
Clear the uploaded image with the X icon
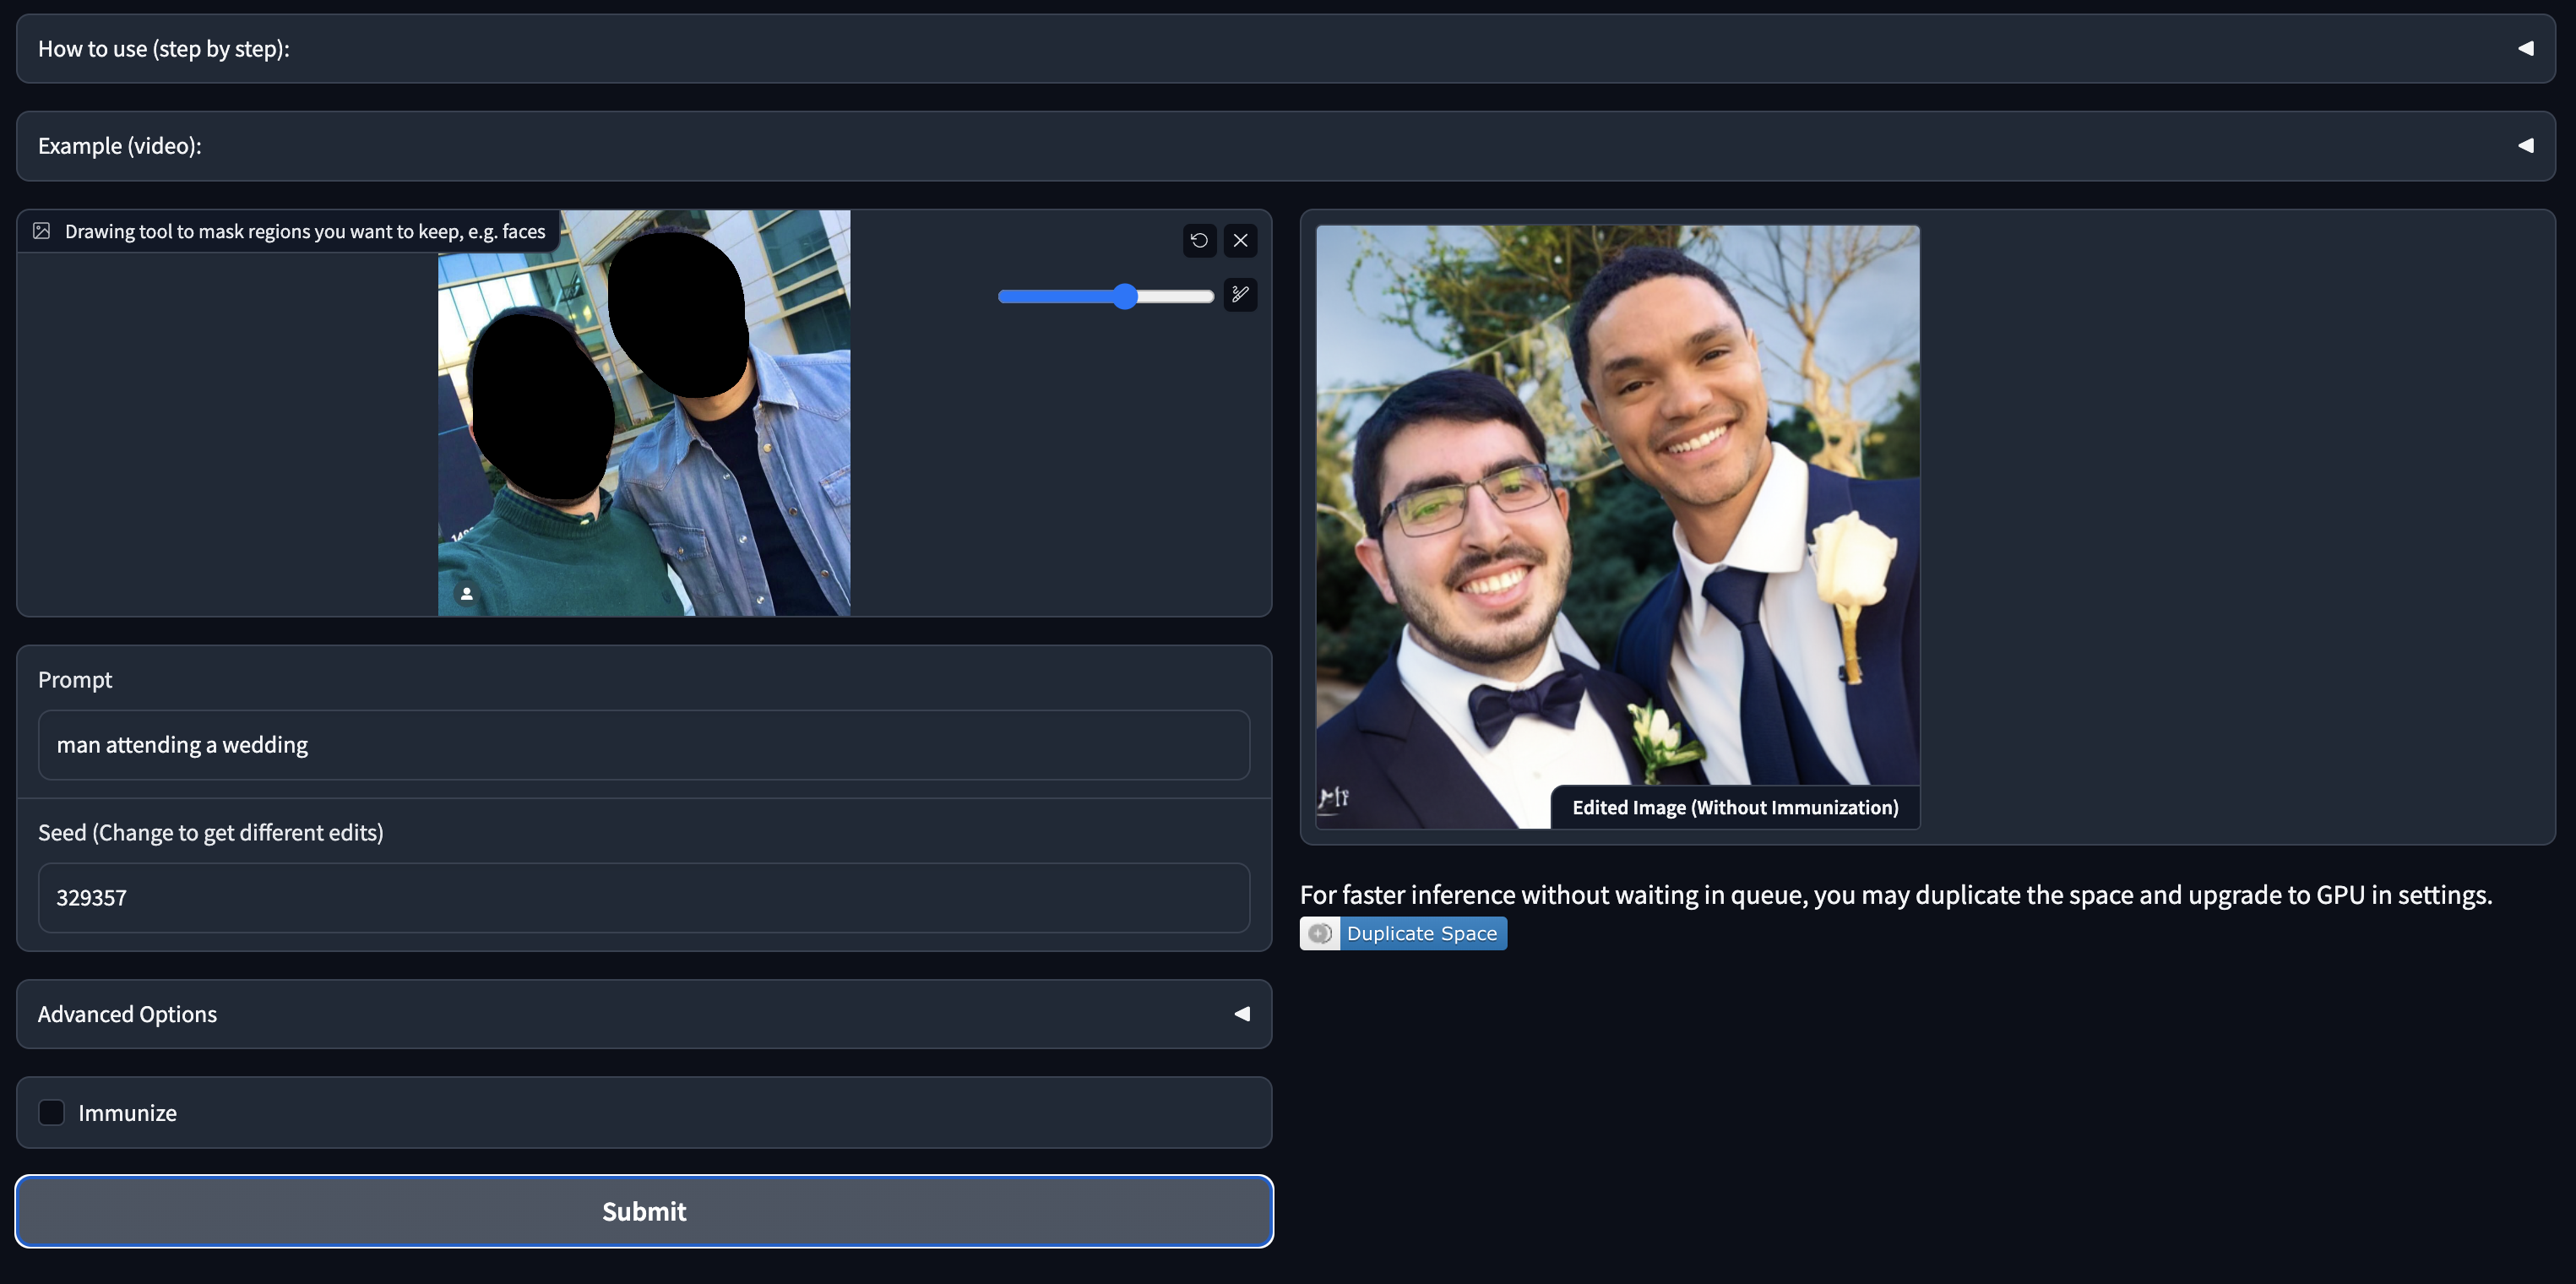click(1240, 240)
